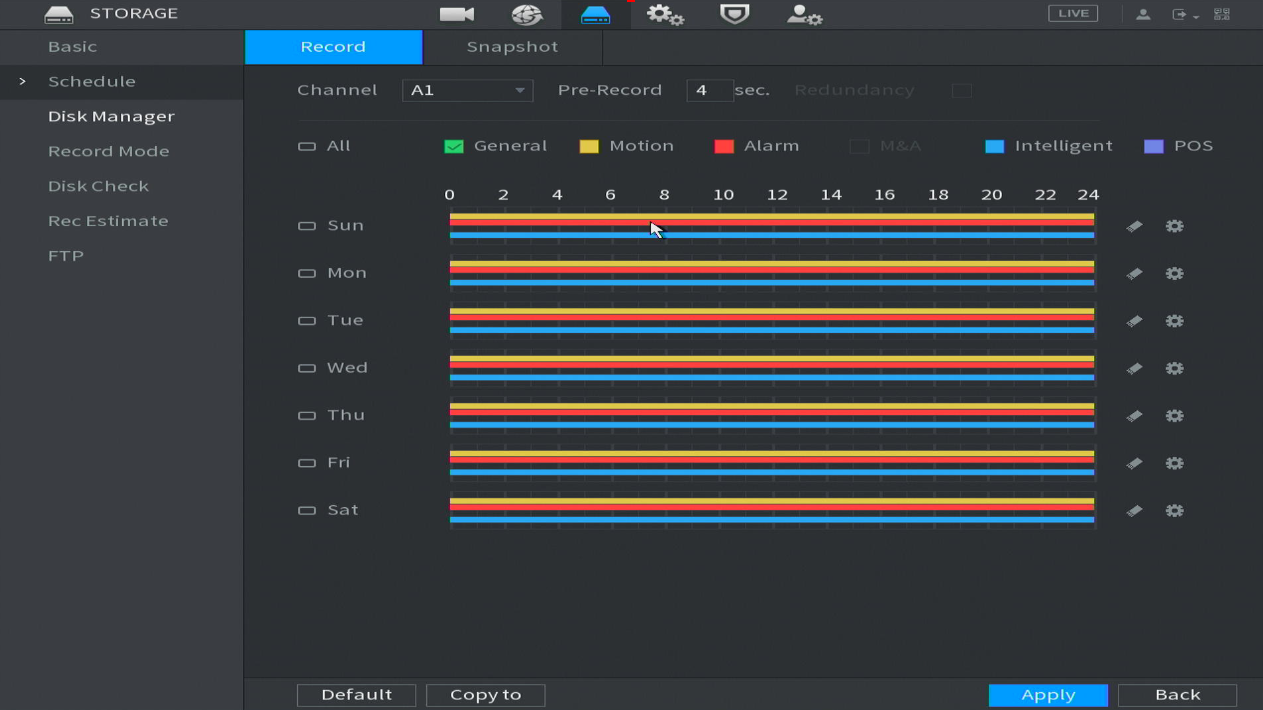Click the Default button
This screenshot has height=710, width=1263.
(x=356, y=695)
